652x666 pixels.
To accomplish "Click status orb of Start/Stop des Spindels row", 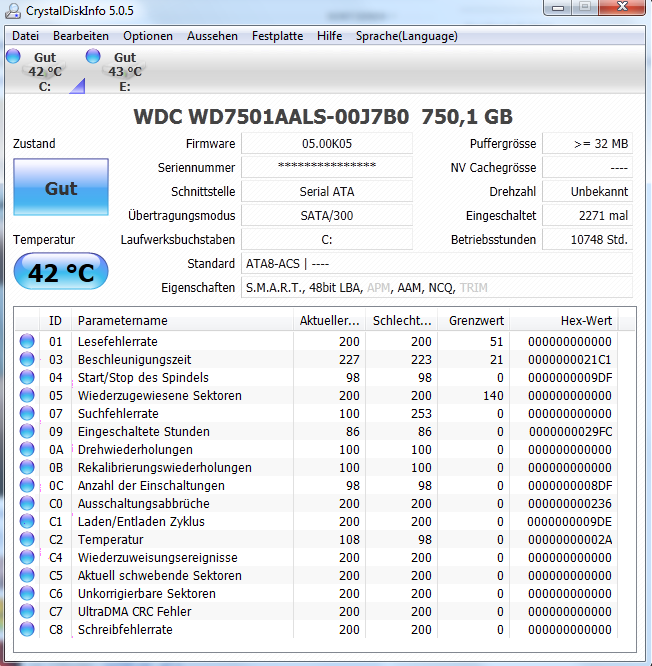I will click(27, 377).
